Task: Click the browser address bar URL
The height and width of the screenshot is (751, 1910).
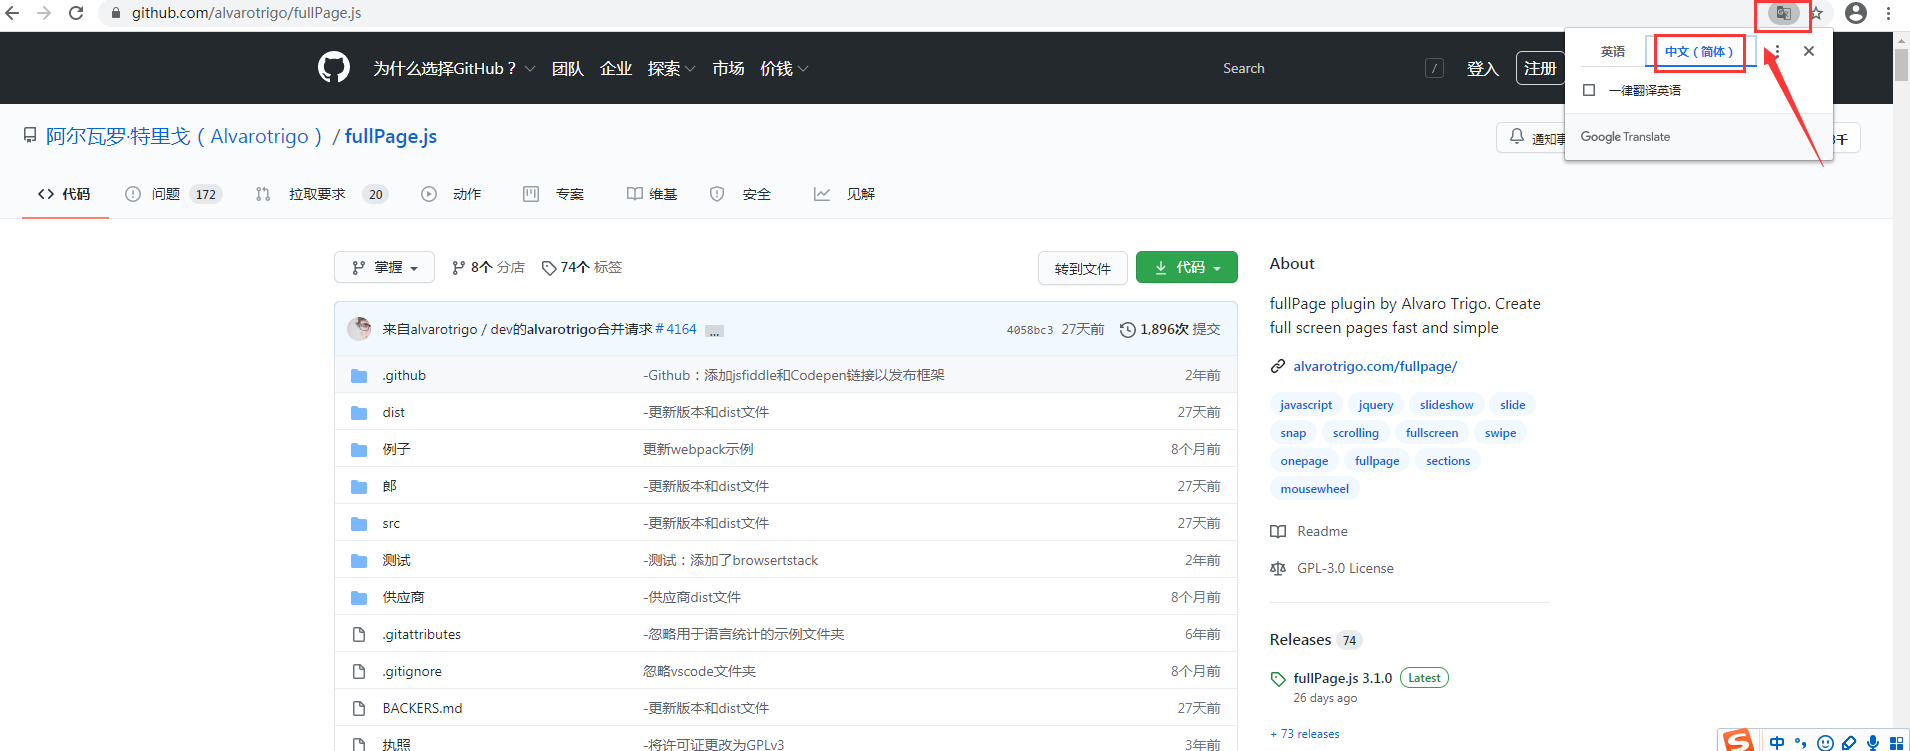Action: (x=247, y=13)
